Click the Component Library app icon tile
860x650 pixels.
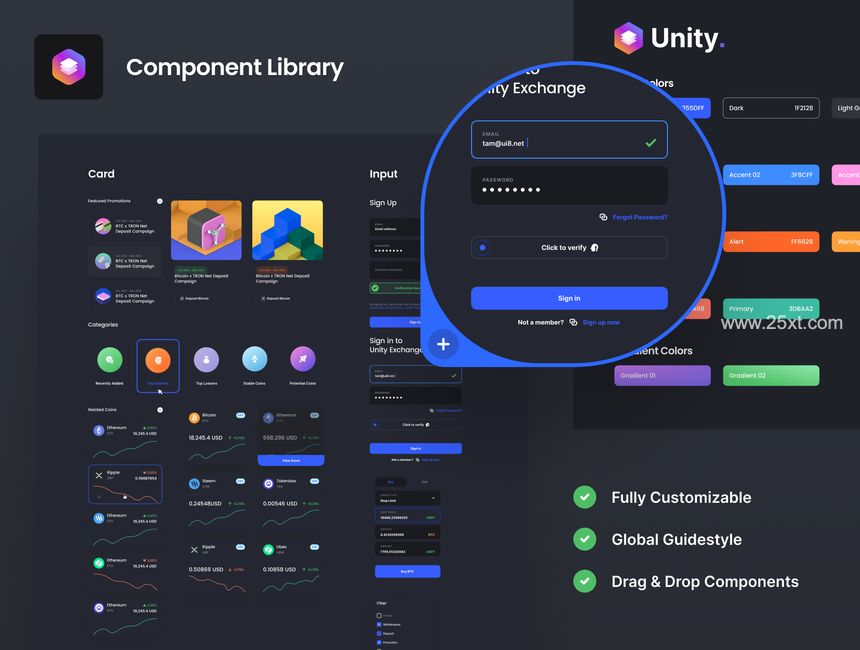pos(69,67)
